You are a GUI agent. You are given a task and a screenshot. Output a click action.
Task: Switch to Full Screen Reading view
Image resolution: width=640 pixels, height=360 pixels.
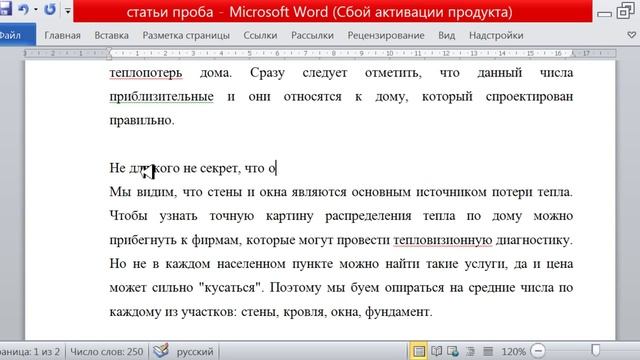pos(436,351)
